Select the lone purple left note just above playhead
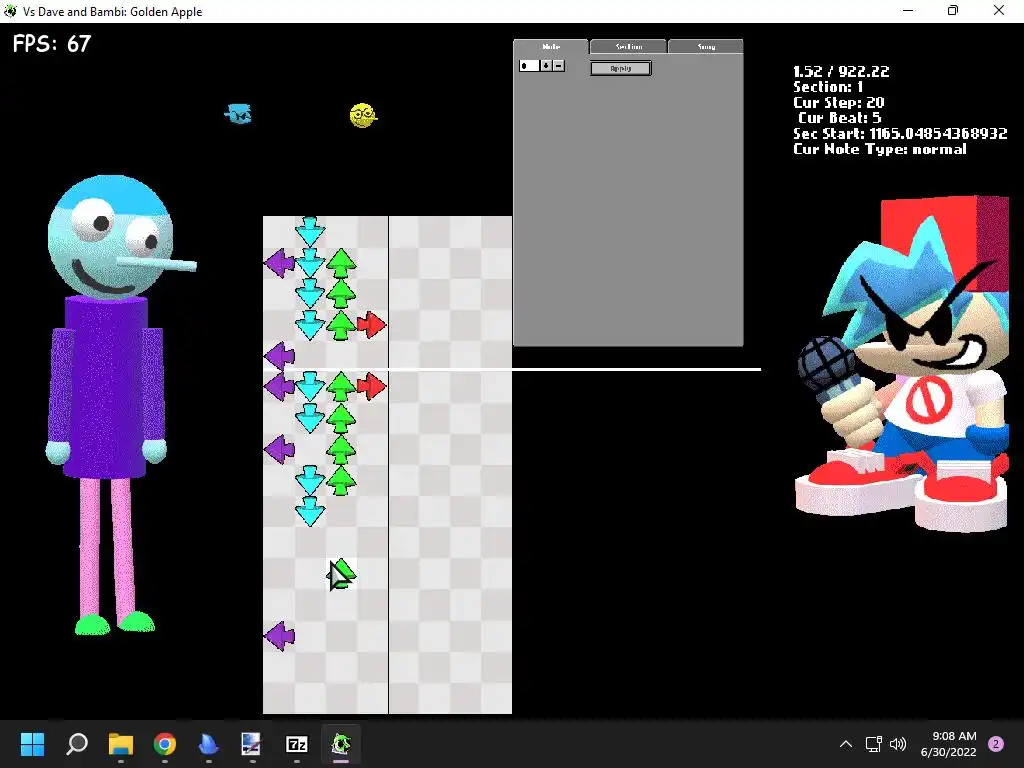Viewport: 1024px width, 768px height. 280,356
